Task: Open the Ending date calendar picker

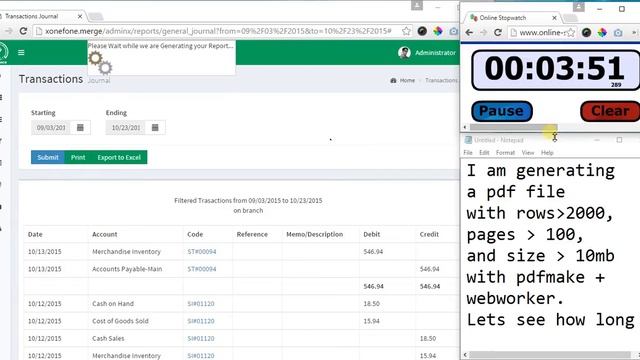Action: point(155,128)
